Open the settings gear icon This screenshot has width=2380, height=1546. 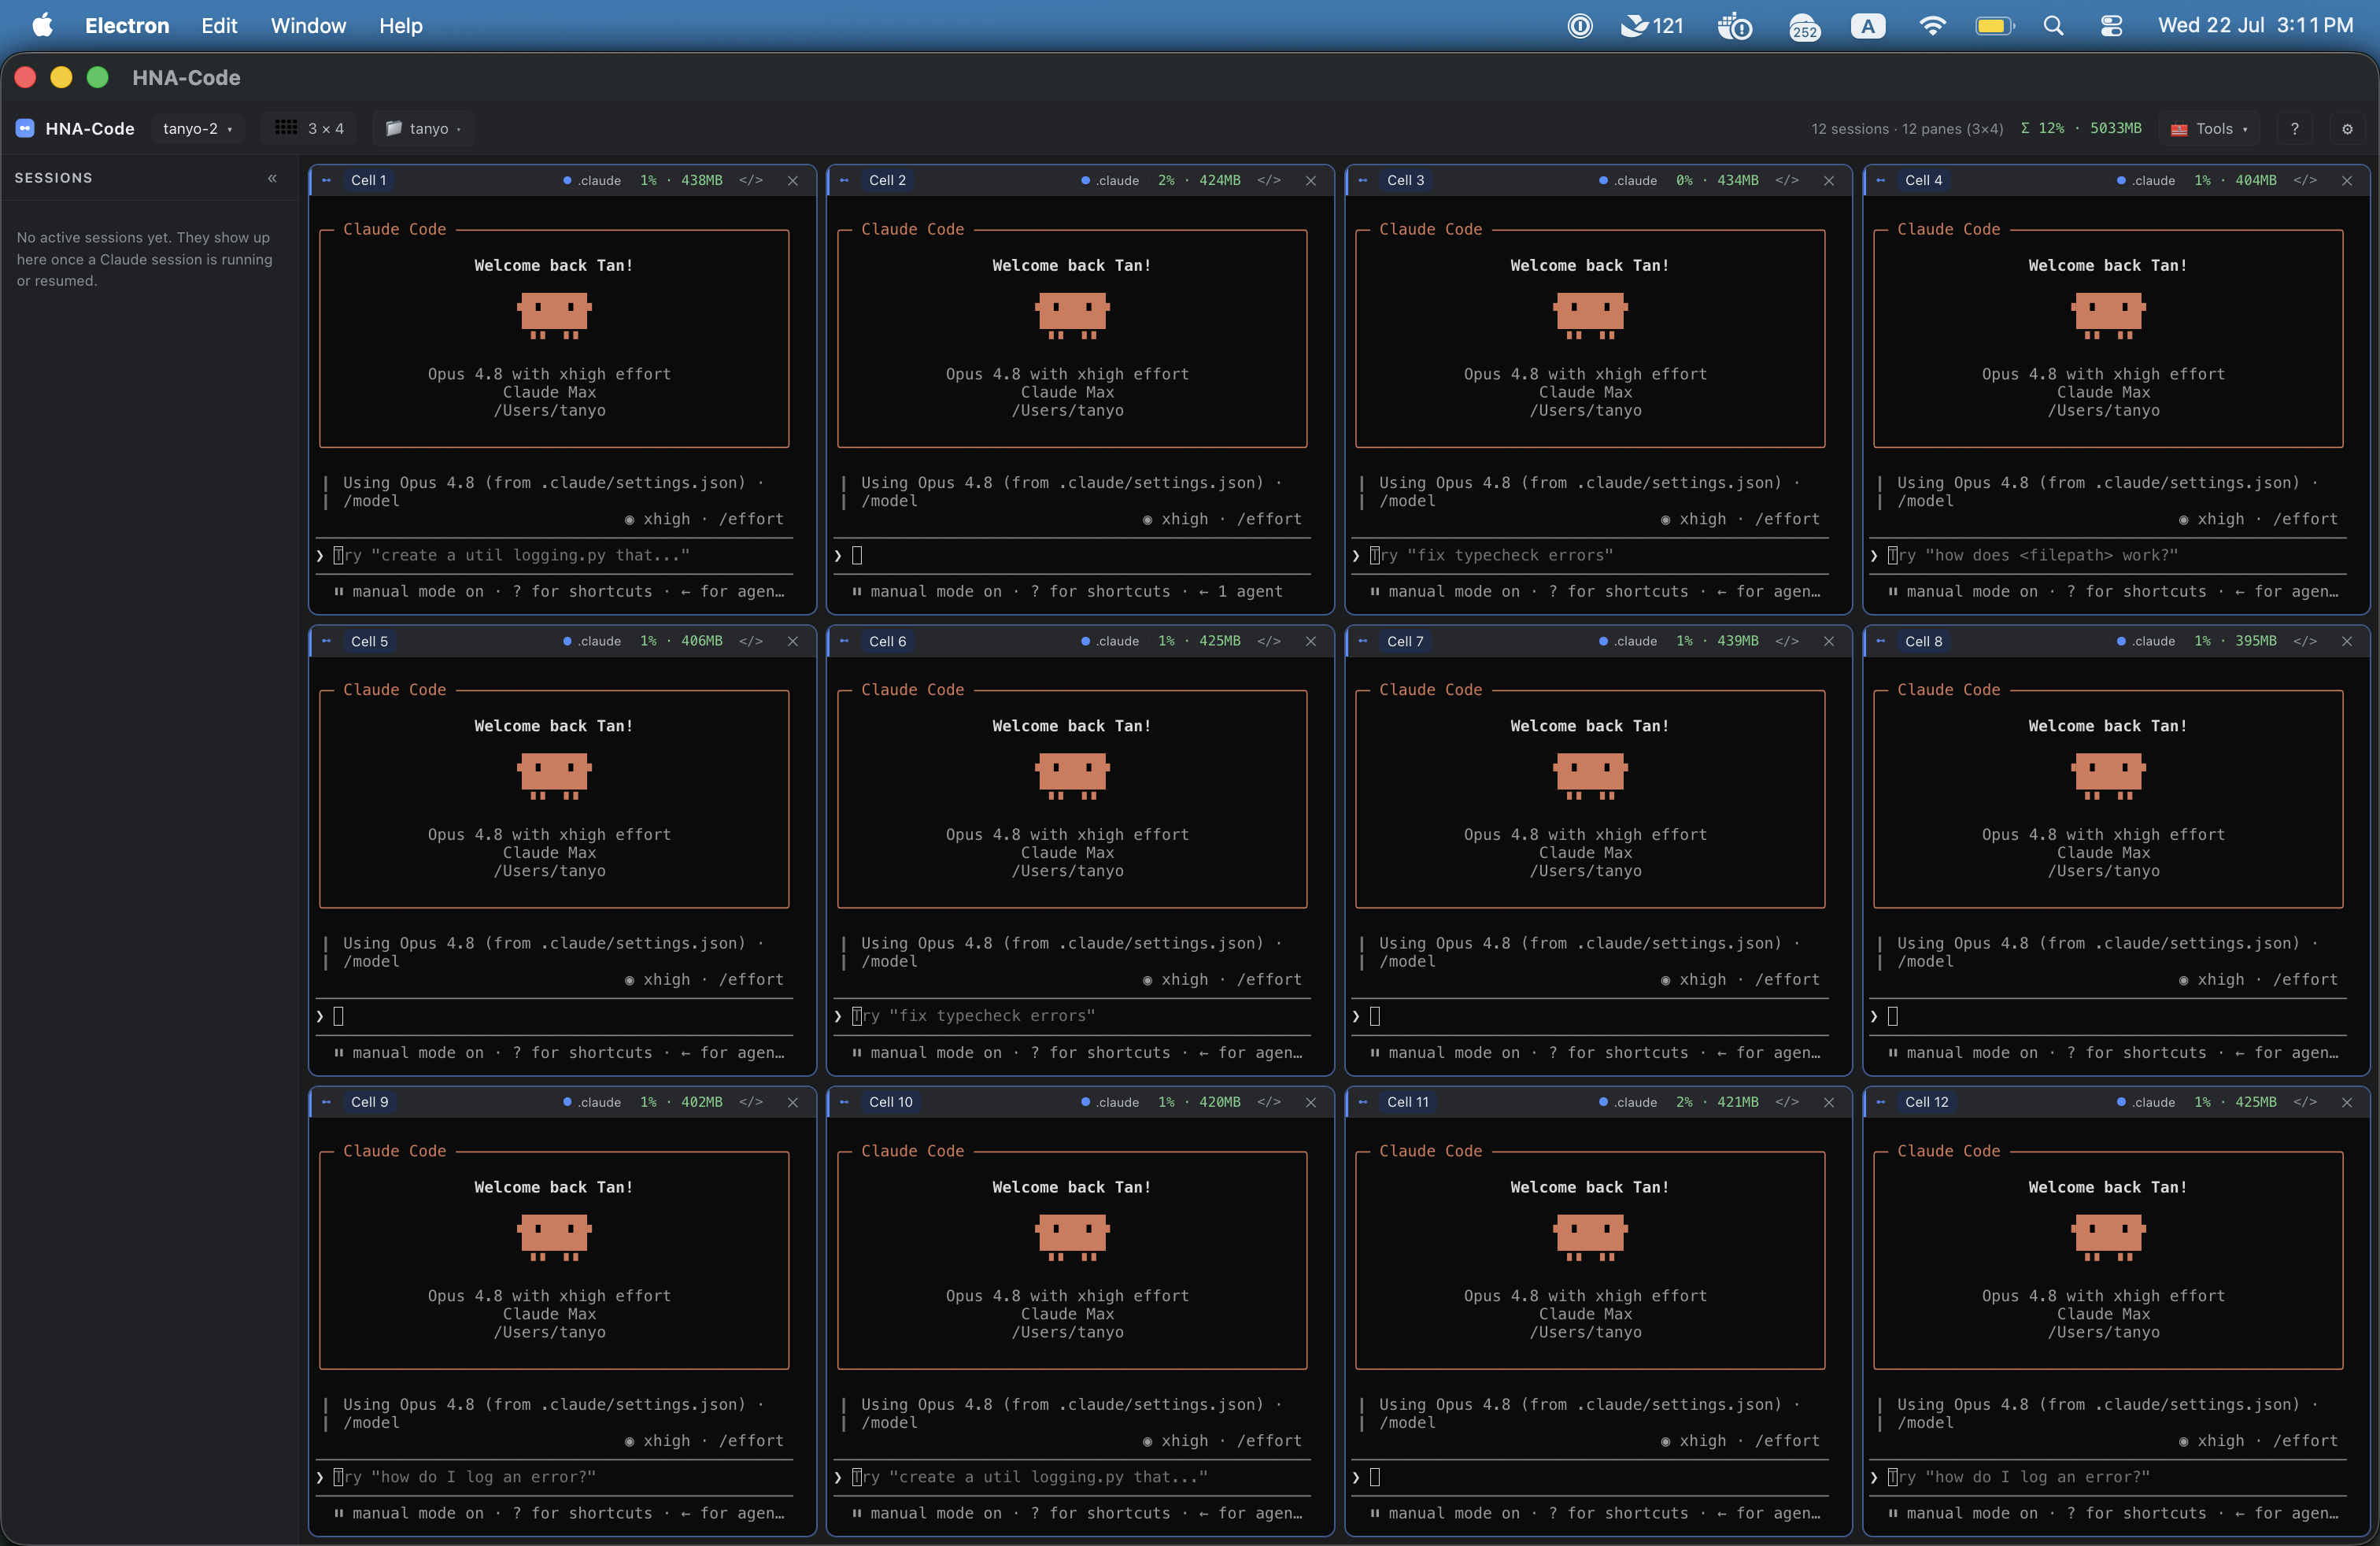click(2347, 128)
